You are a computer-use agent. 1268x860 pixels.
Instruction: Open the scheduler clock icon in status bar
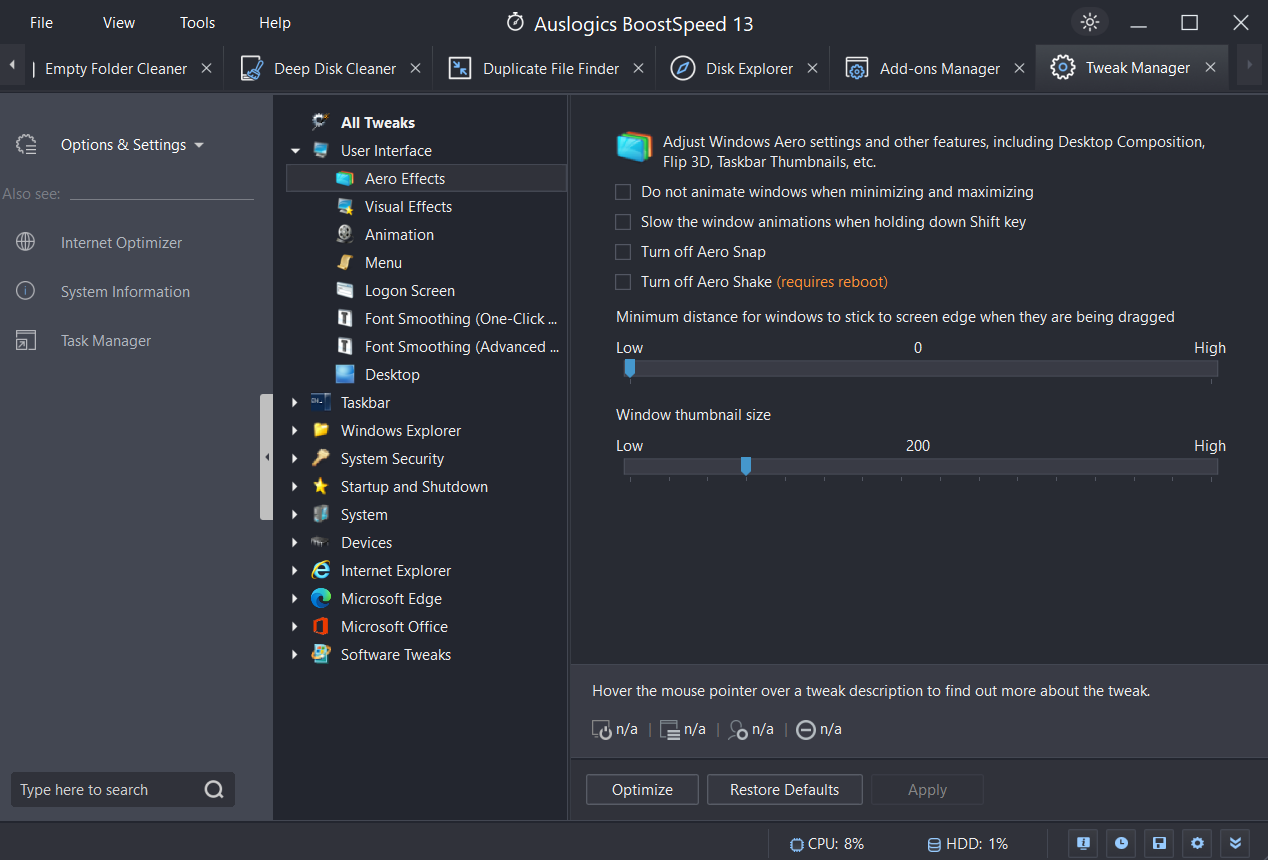[1121, 842]
